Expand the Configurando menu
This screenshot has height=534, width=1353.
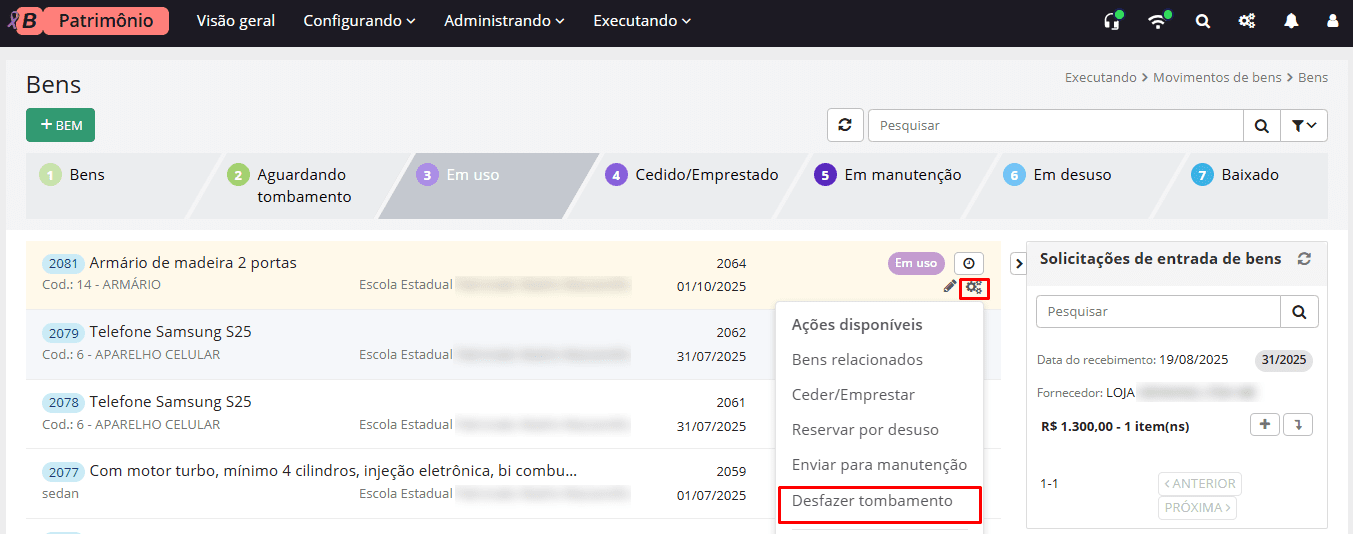[x=359, y=21]
